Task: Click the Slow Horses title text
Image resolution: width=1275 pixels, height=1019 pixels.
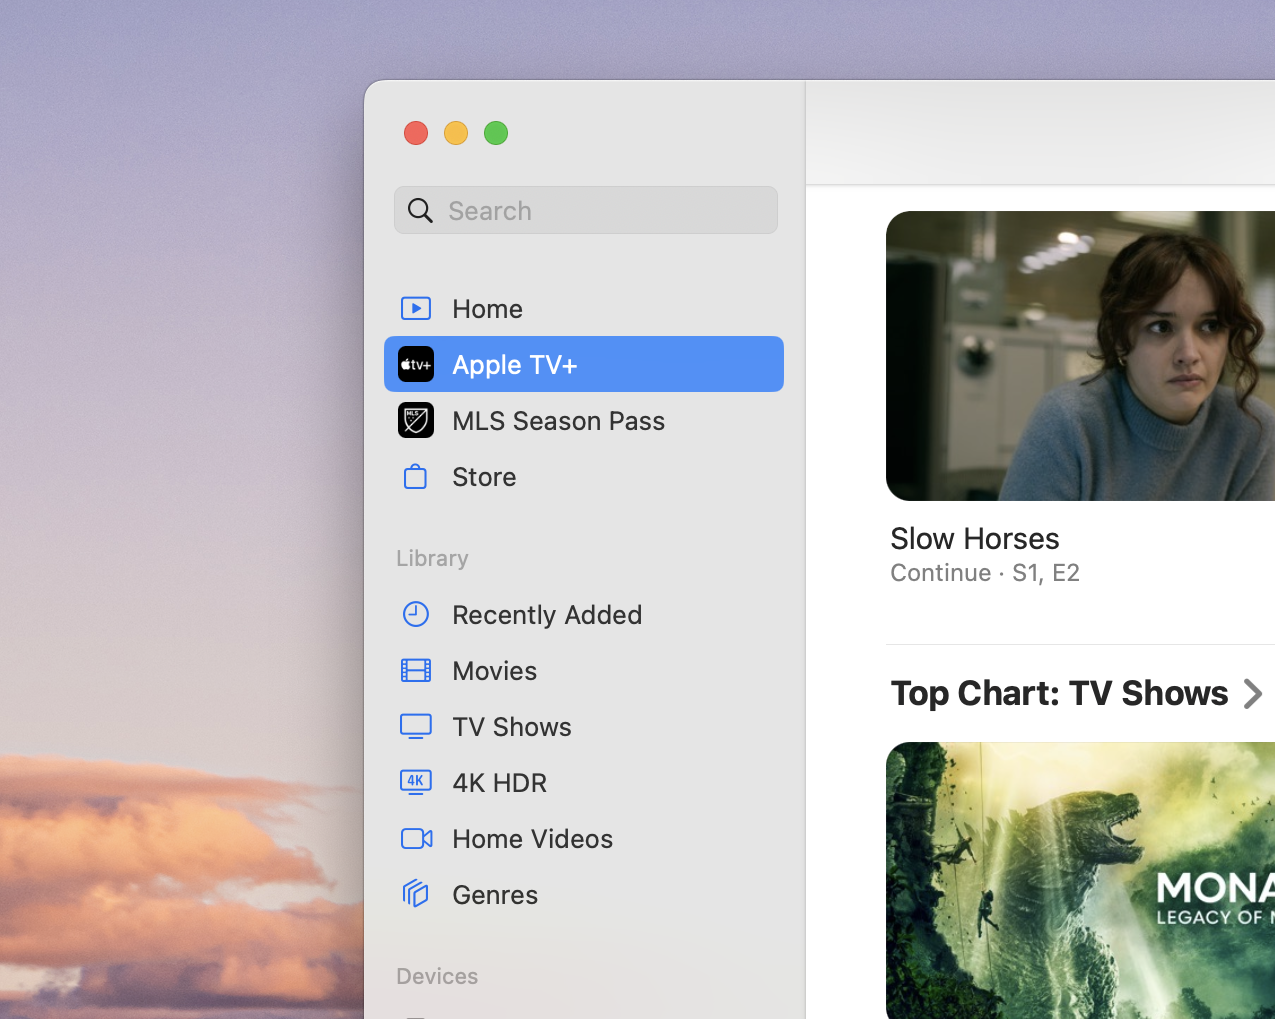Action: coord(975,538)
